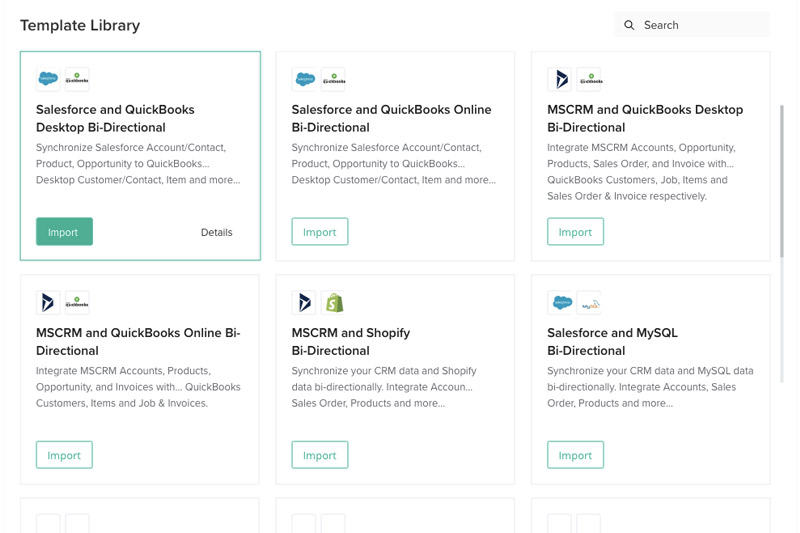Open Details for Salesforce QuickBooks Desktop template
The height and width of the screenshot is (533, 800).
(x=216, y=232)
